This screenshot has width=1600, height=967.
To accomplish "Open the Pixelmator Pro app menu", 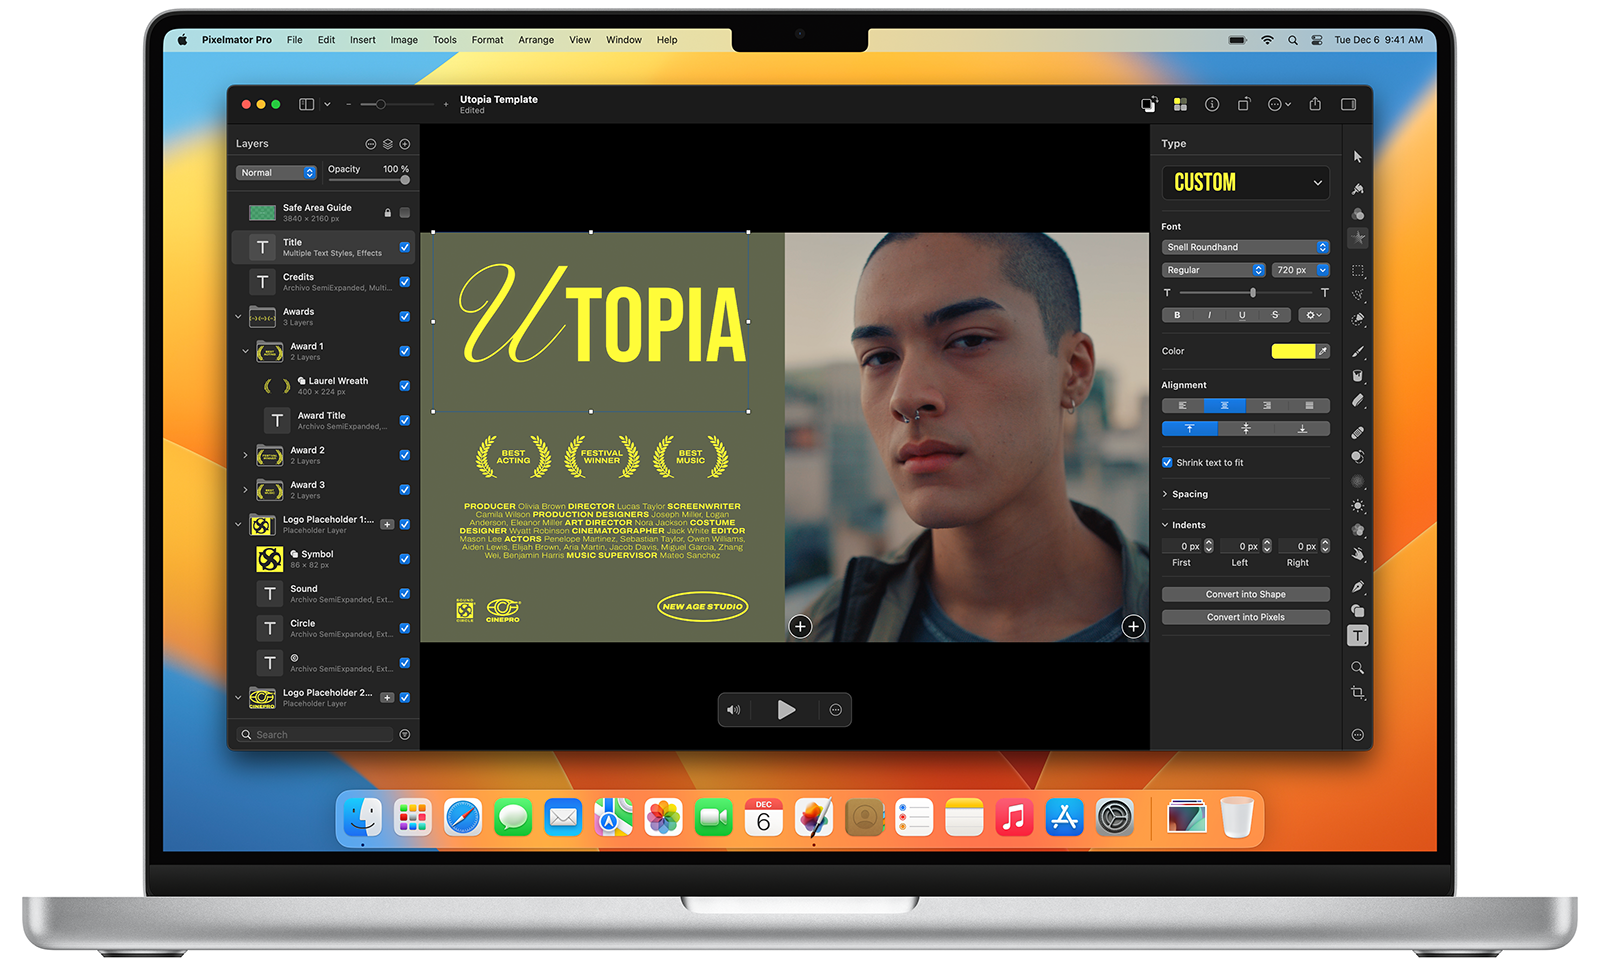I will coord(237,40).
